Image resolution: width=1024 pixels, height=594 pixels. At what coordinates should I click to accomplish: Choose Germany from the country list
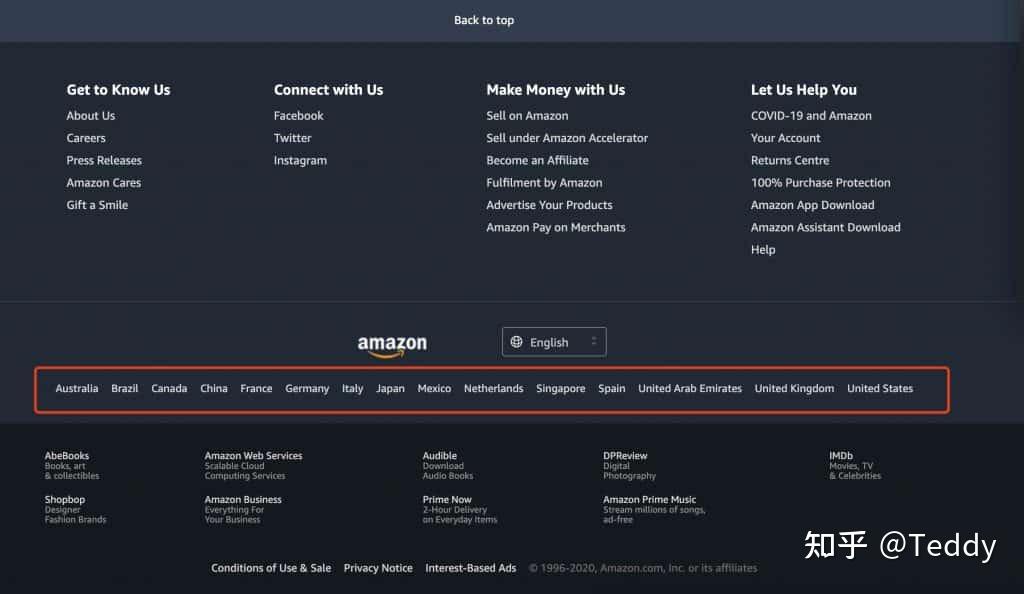click(x=307, y=388)
